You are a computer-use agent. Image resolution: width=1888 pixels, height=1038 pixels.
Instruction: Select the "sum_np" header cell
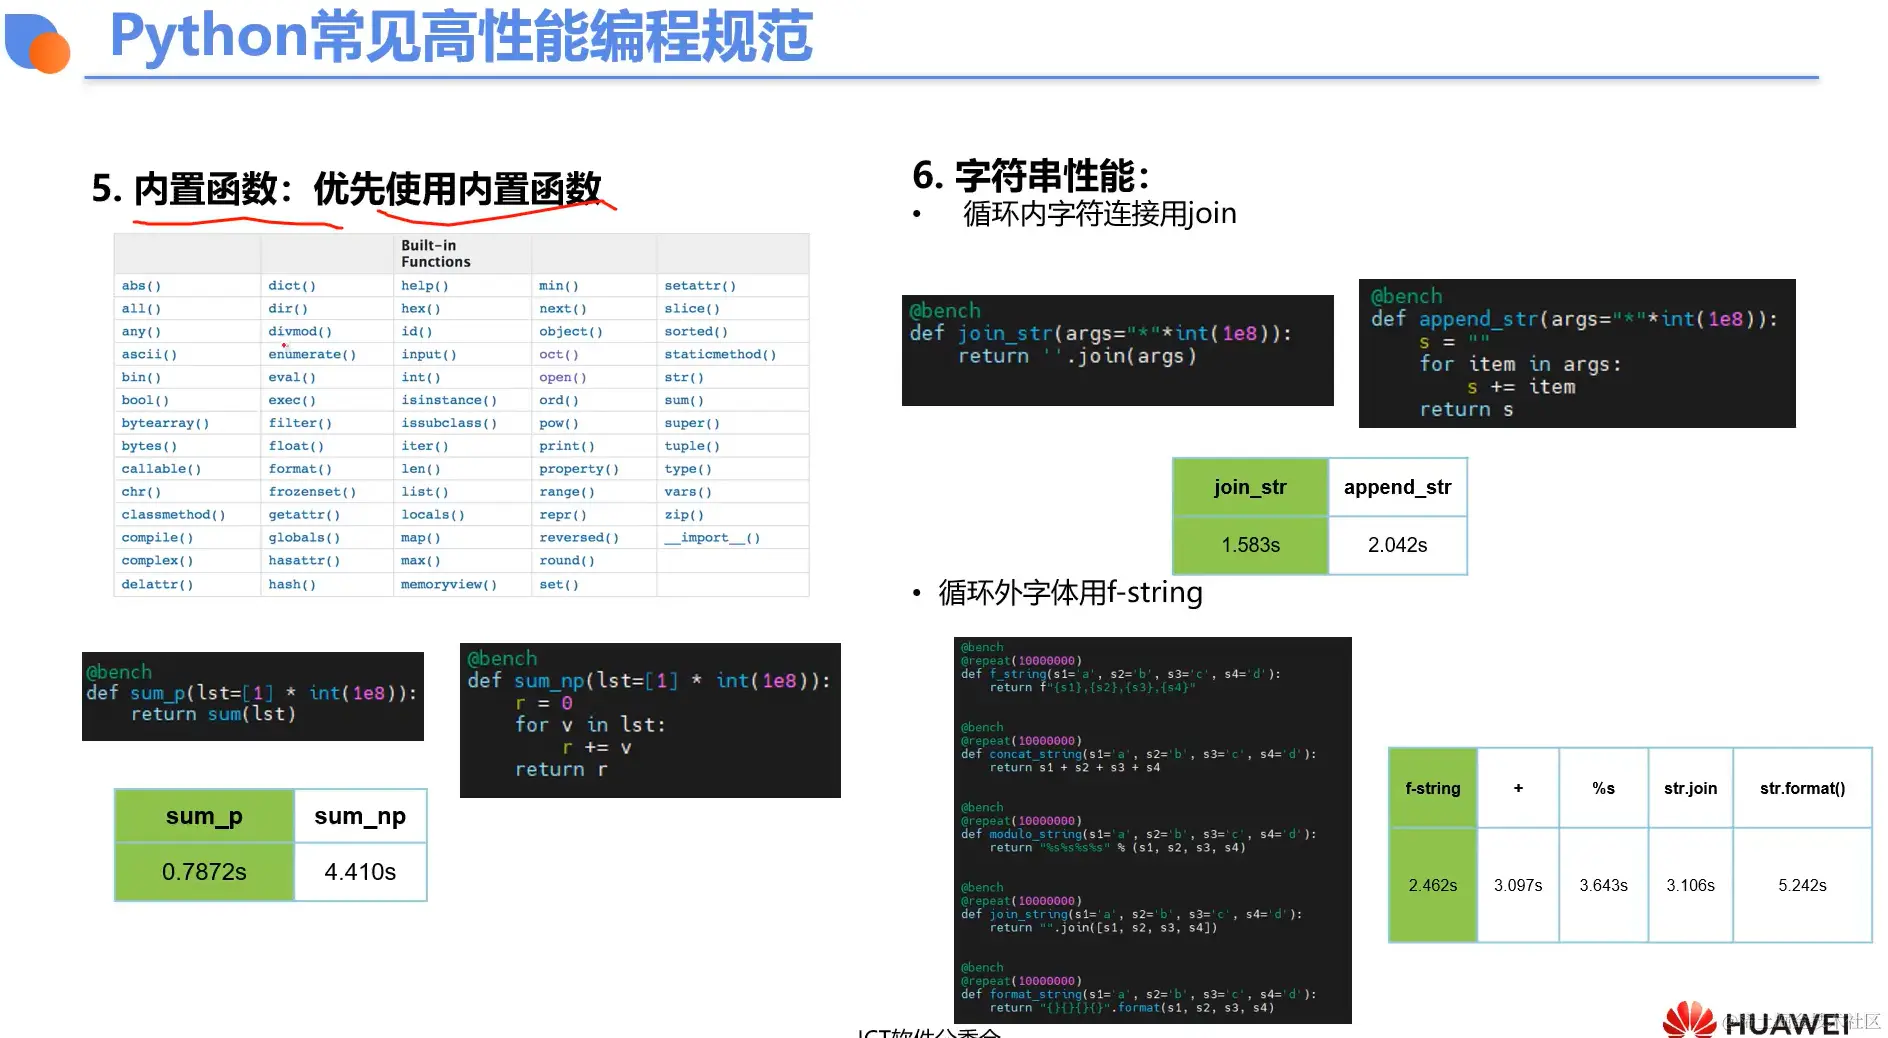(x=360, y=816)
